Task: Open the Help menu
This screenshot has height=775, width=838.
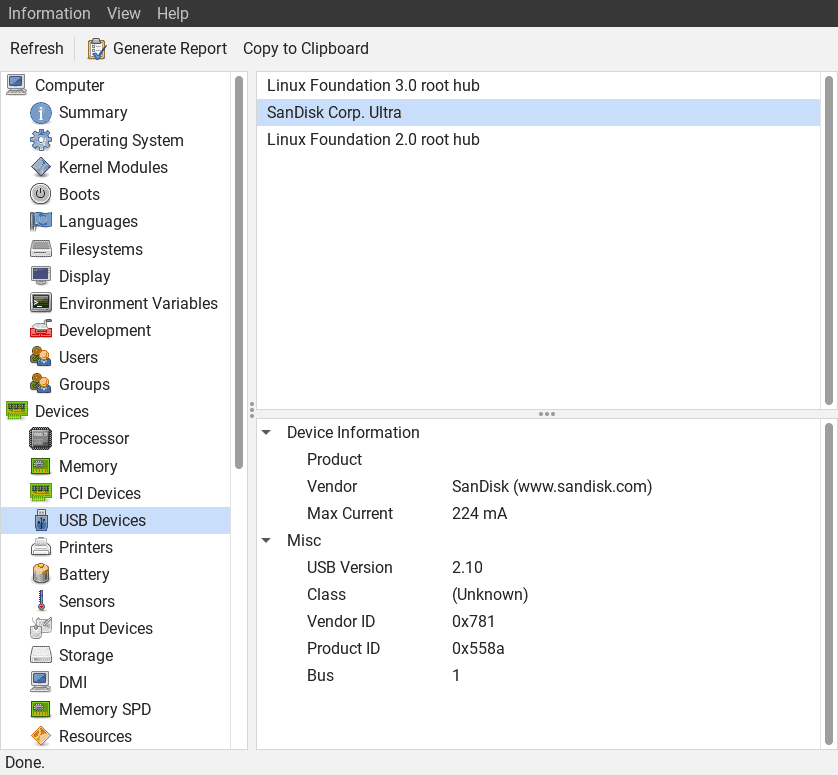Action: (173, 13)
